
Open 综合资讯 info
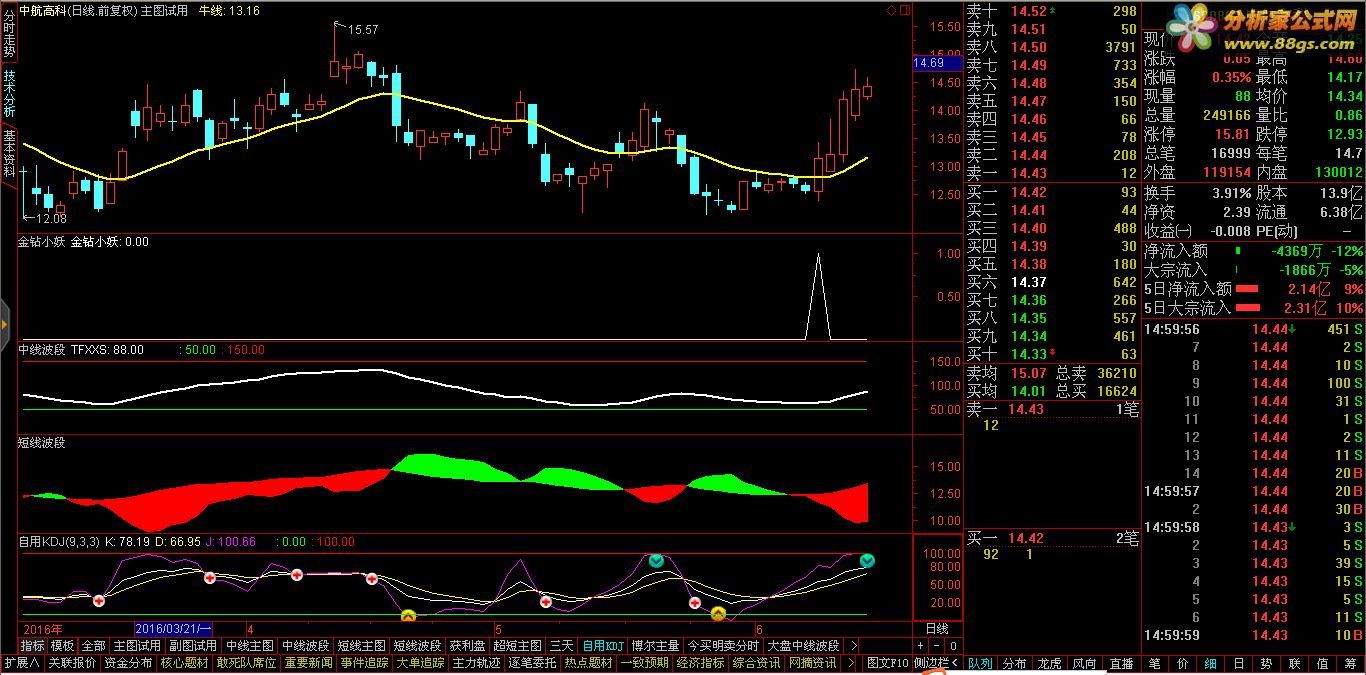click(756, 663)
